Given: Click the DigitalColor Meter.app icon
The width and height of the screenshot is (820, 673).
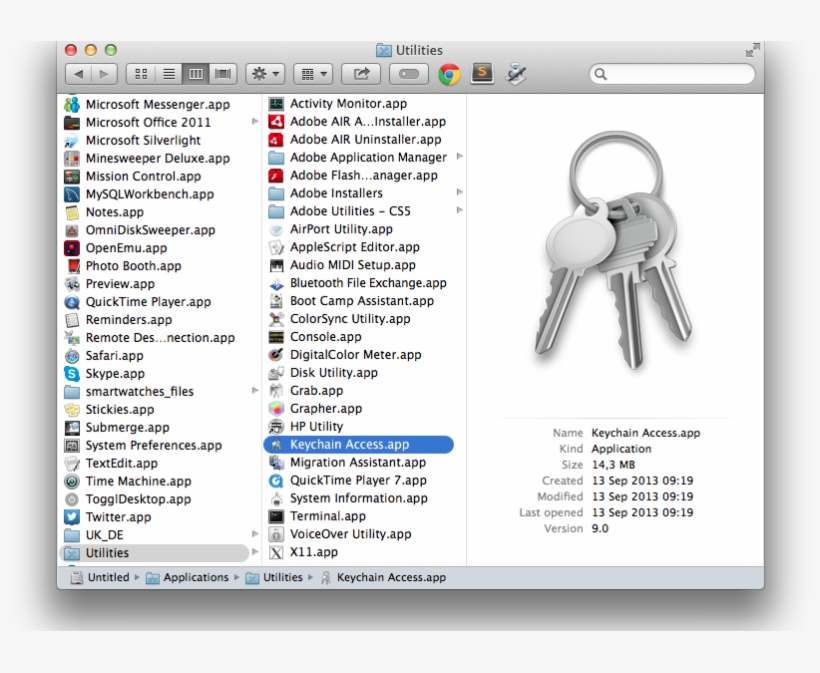Looking at the screenshot, I should pyautogui.click(x=276, y=355).
